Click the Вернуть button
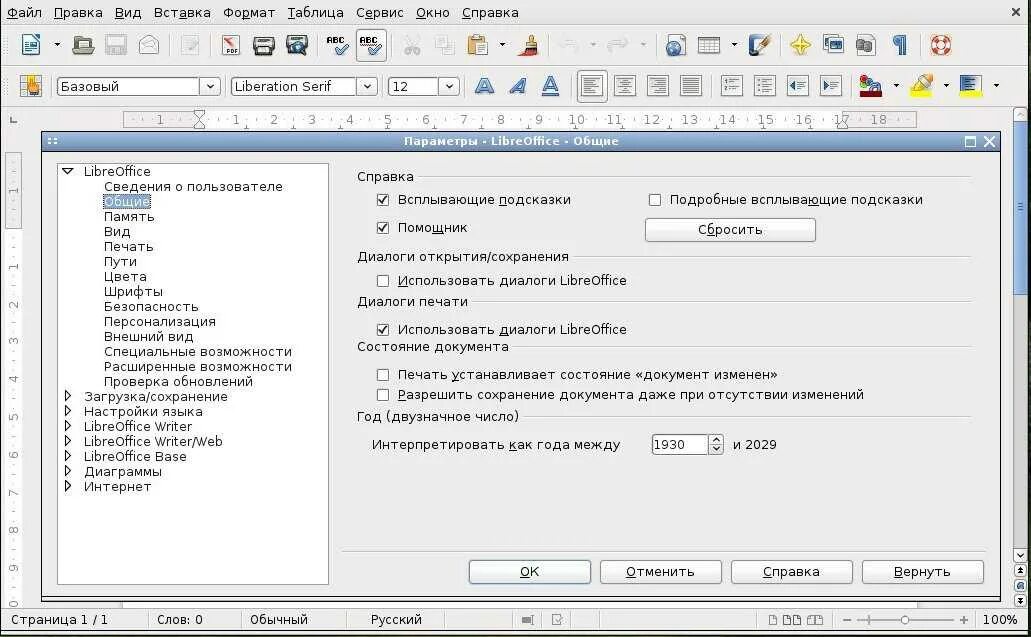The image size is (1031, 637). pyautogui.click(x=922, y=572)
